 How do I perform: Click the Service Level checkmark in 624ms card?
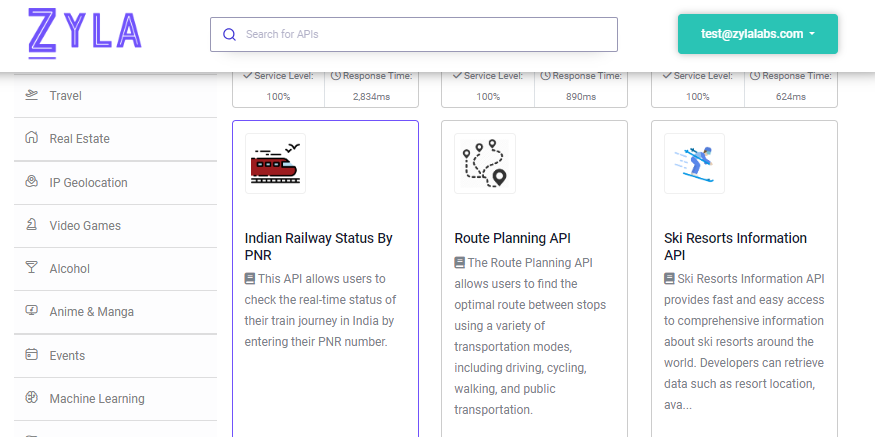[667, 75]
